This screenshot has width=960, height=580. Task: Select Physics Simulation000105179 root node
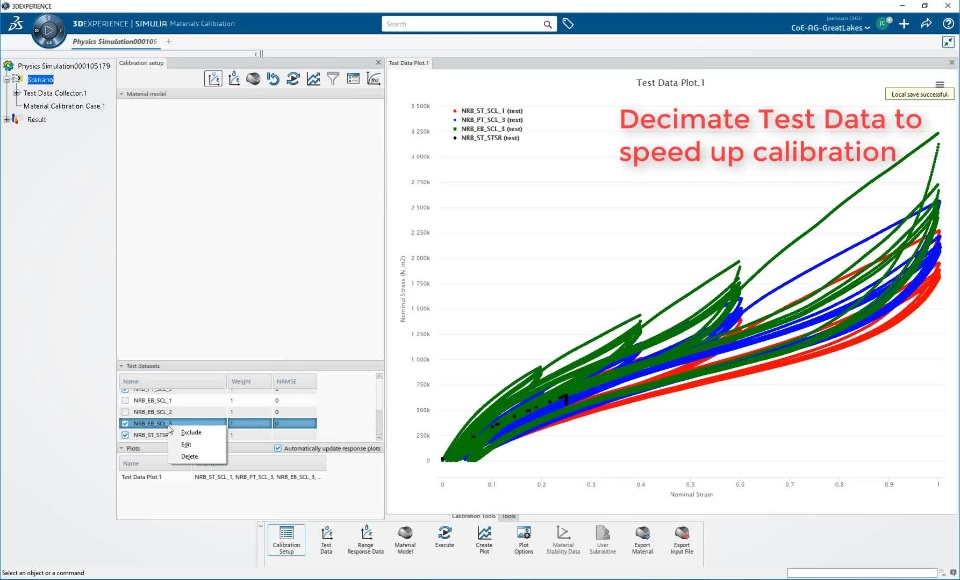click(64, 66)
